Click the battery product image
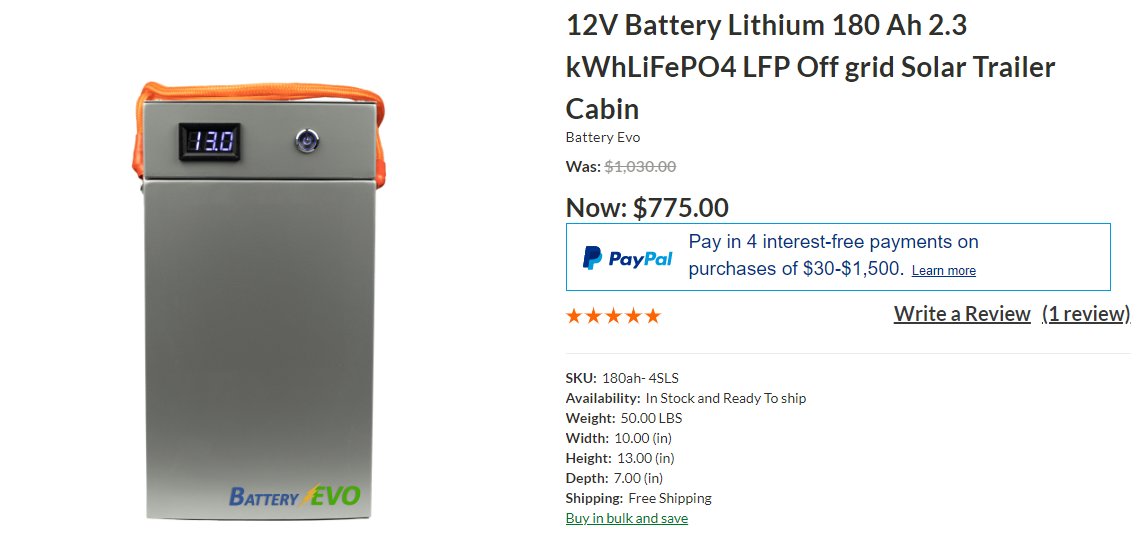The height and width of the screenshot is (544, 1143). point(260,300)
